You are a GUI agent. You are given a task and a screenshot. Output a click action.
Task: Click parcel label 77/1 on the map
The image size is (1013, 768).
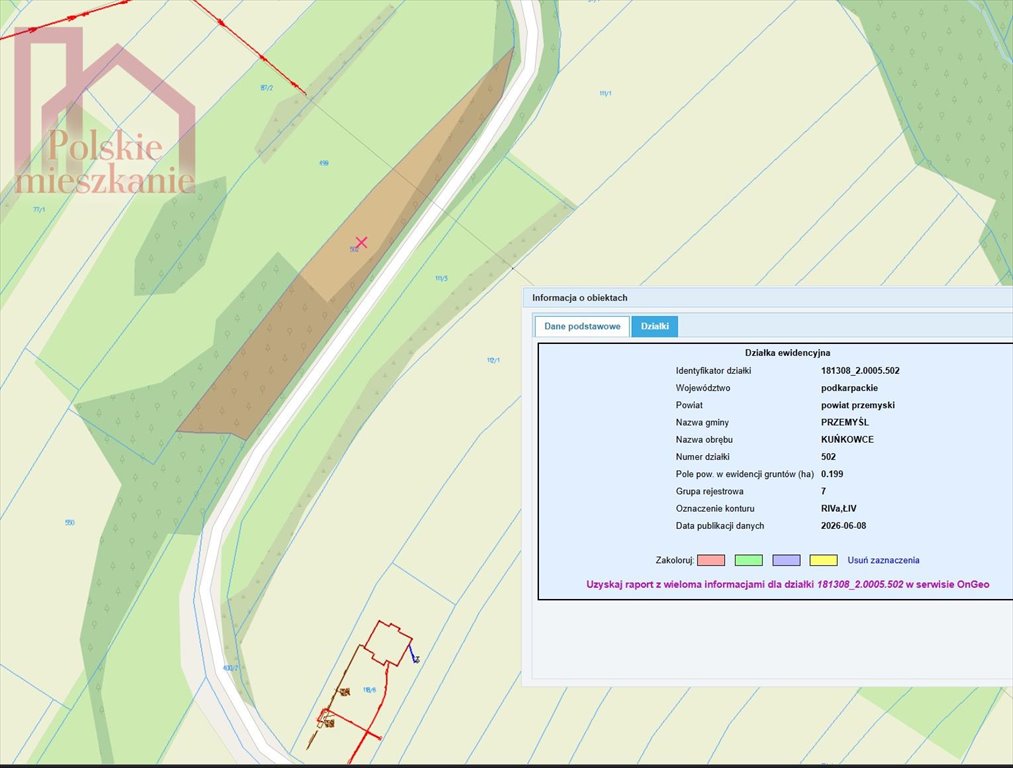coord(39,210)
